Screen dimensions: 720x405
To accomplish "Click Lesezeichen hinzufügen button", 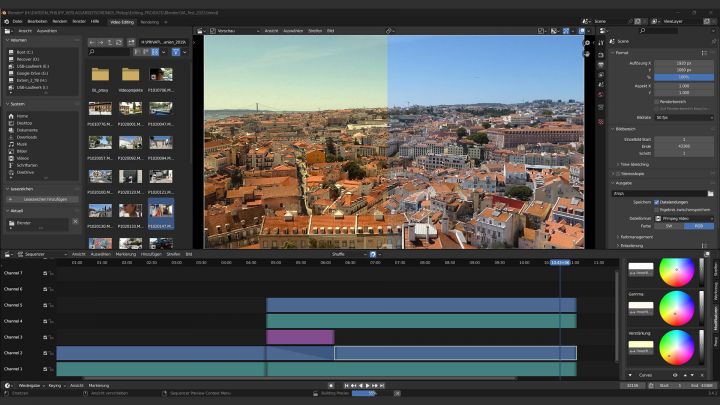I will (x=42, y=199).
